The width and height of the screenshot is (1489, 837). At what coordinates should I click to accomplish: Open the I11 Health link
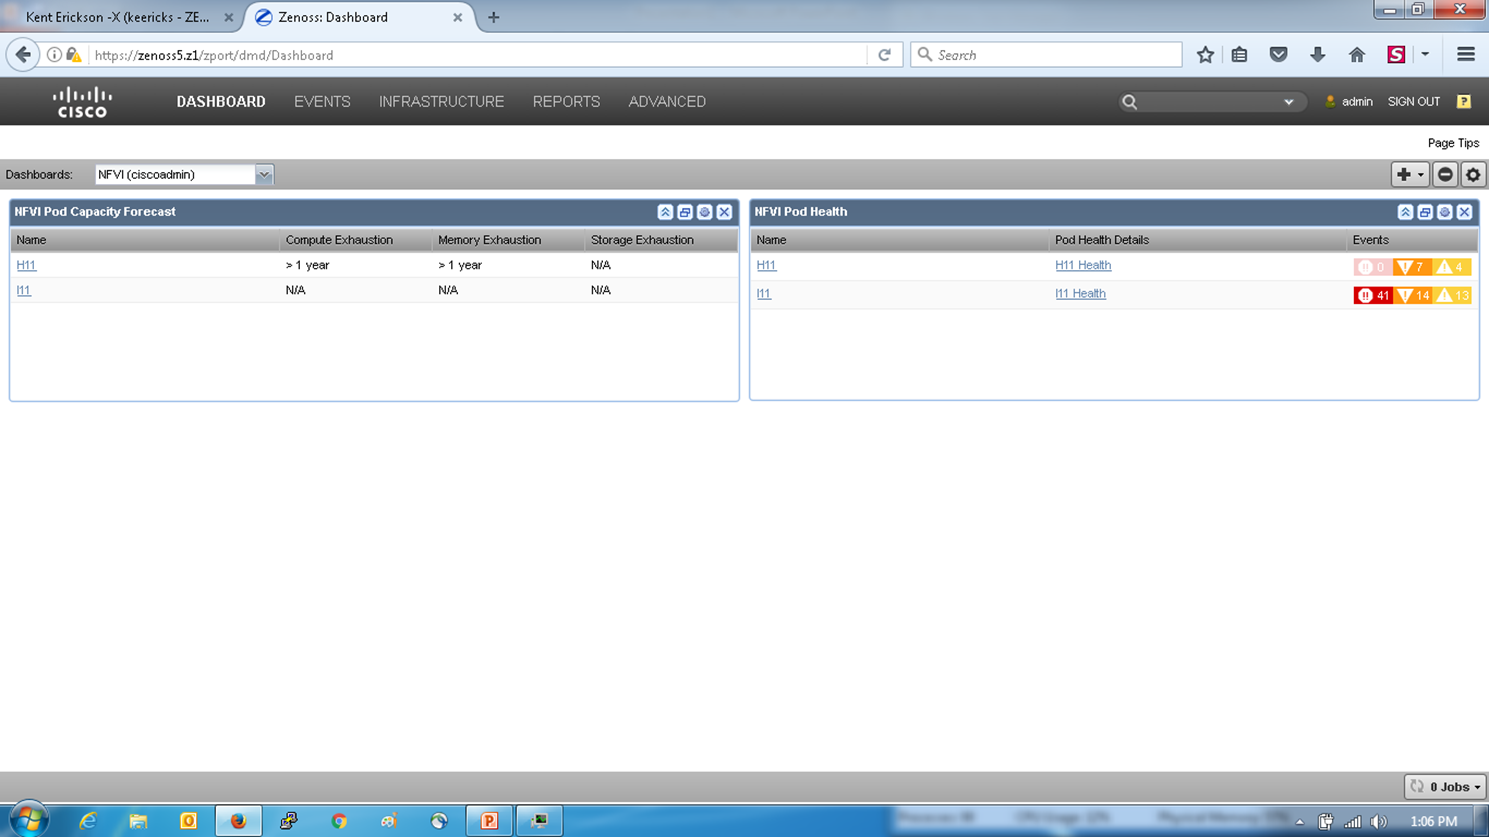coord(1080,294)
